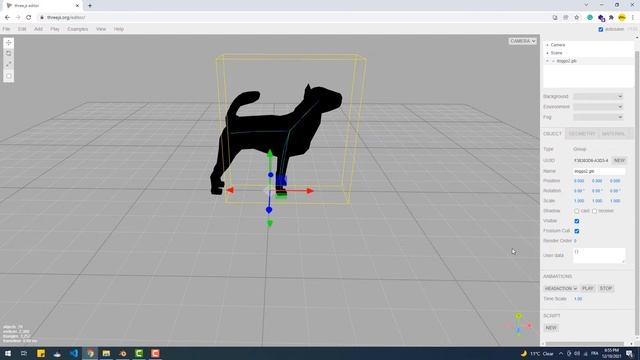The height and width of the screenshot is (360, 640).
Task: Click NEW button next to UUID
Action: pyautogui.click(x=619, y=160)
